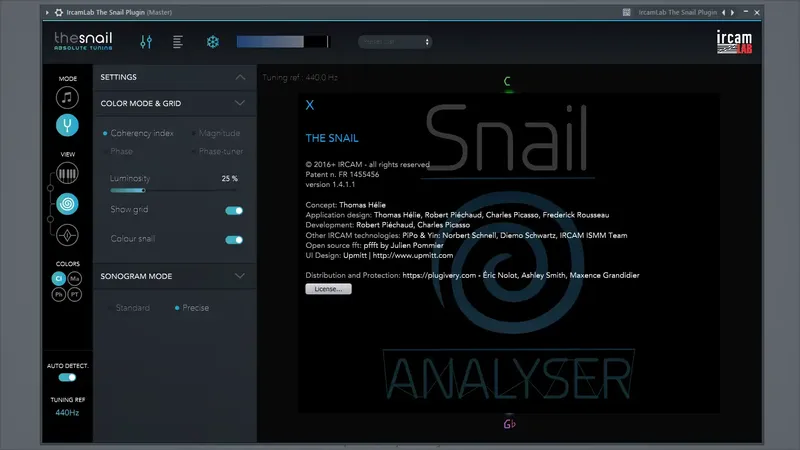Toggle the upper link node between views

51,188
